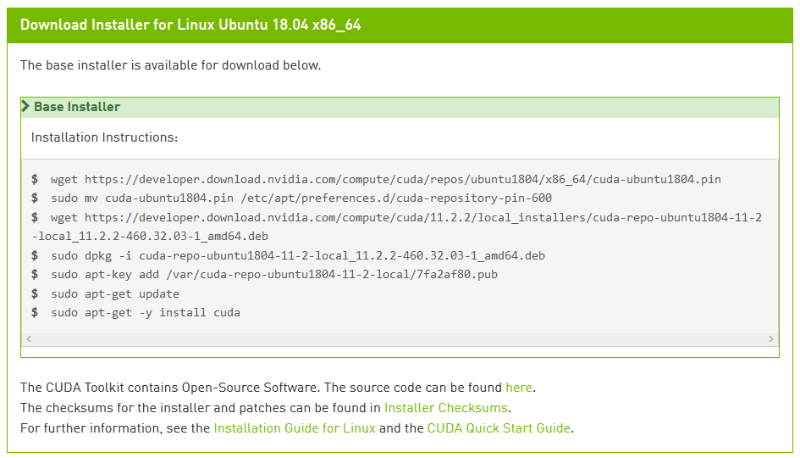
Task: Click the code box scroll-left arrow
Action: (28, 340)
